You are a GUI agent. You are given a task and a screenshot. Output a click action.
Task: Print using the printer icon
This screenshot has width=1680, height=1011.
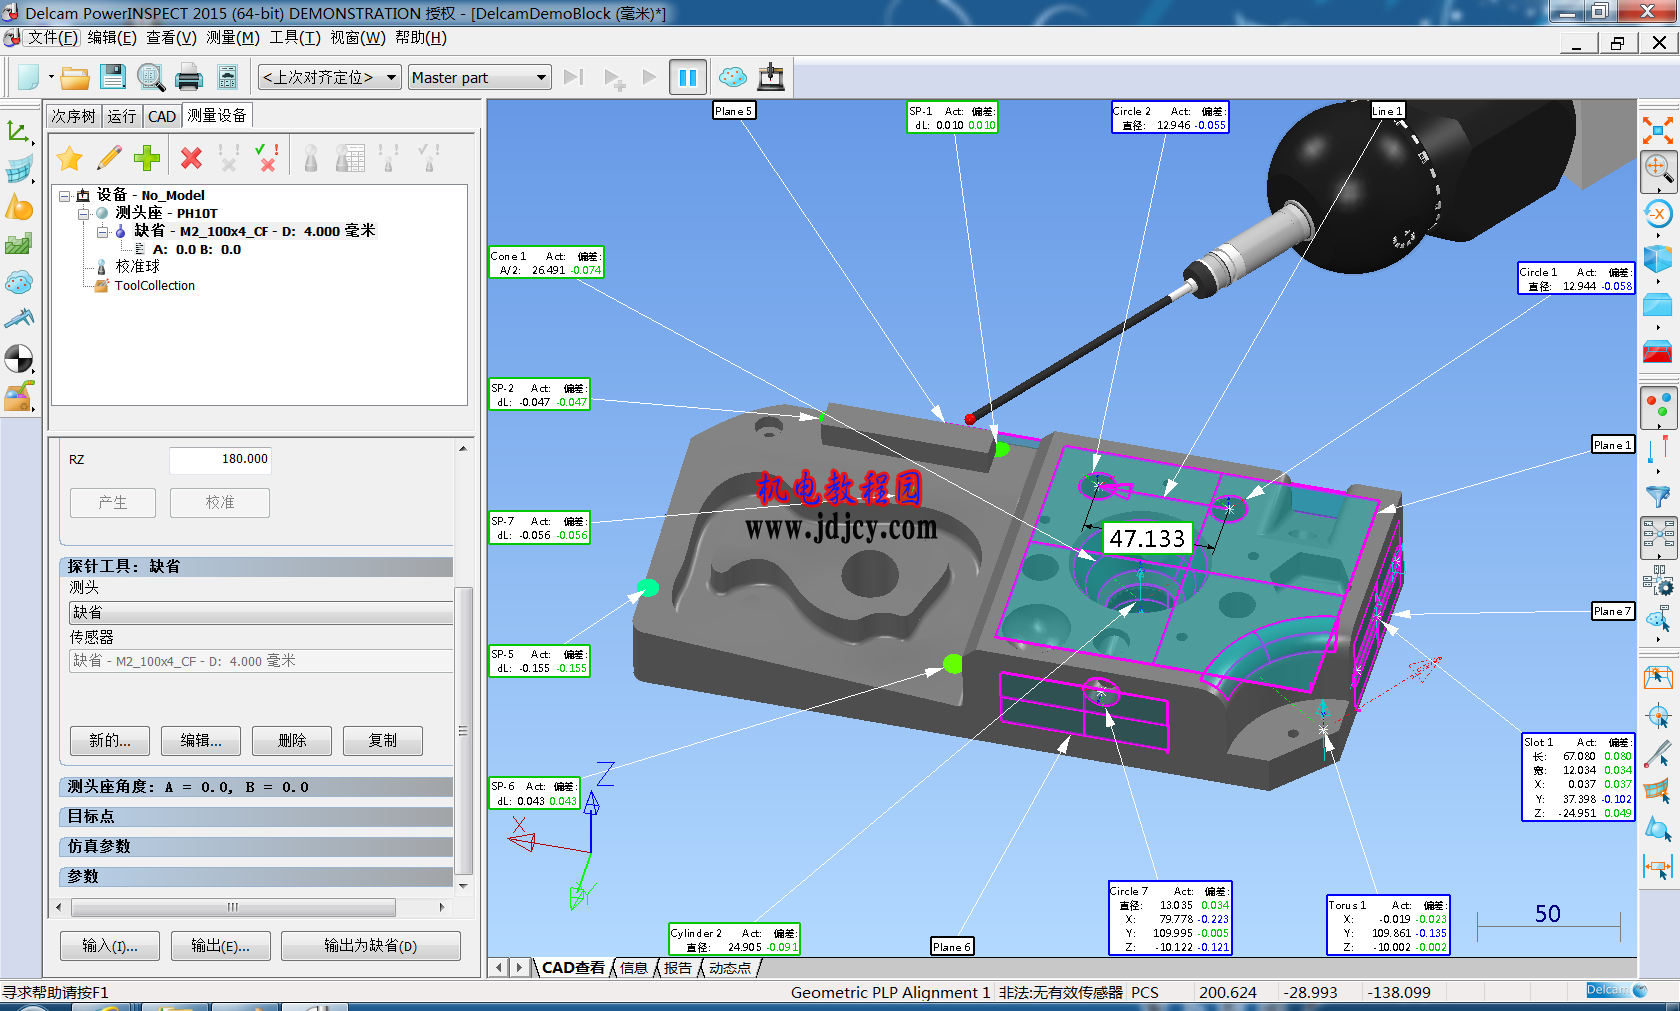coord(189,77)
